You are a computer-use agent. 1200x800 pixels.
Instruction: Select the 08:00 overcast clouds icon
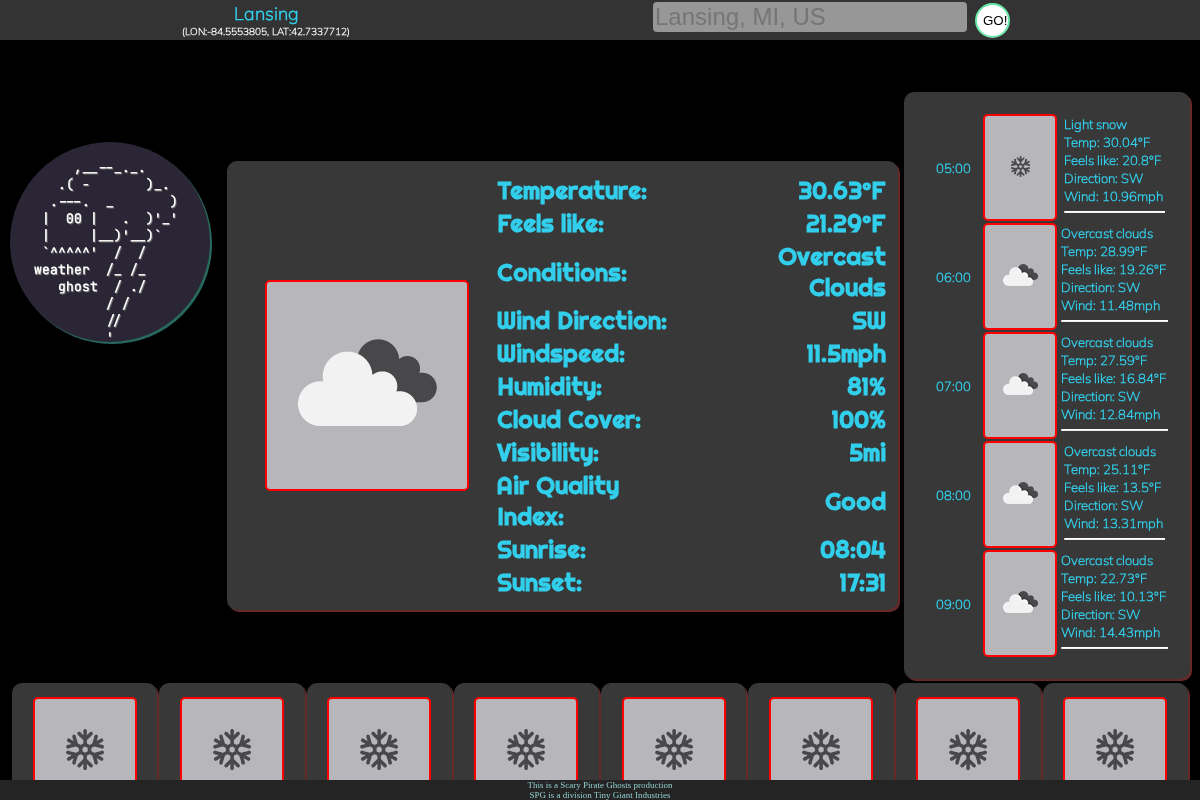pos(1019,494)
